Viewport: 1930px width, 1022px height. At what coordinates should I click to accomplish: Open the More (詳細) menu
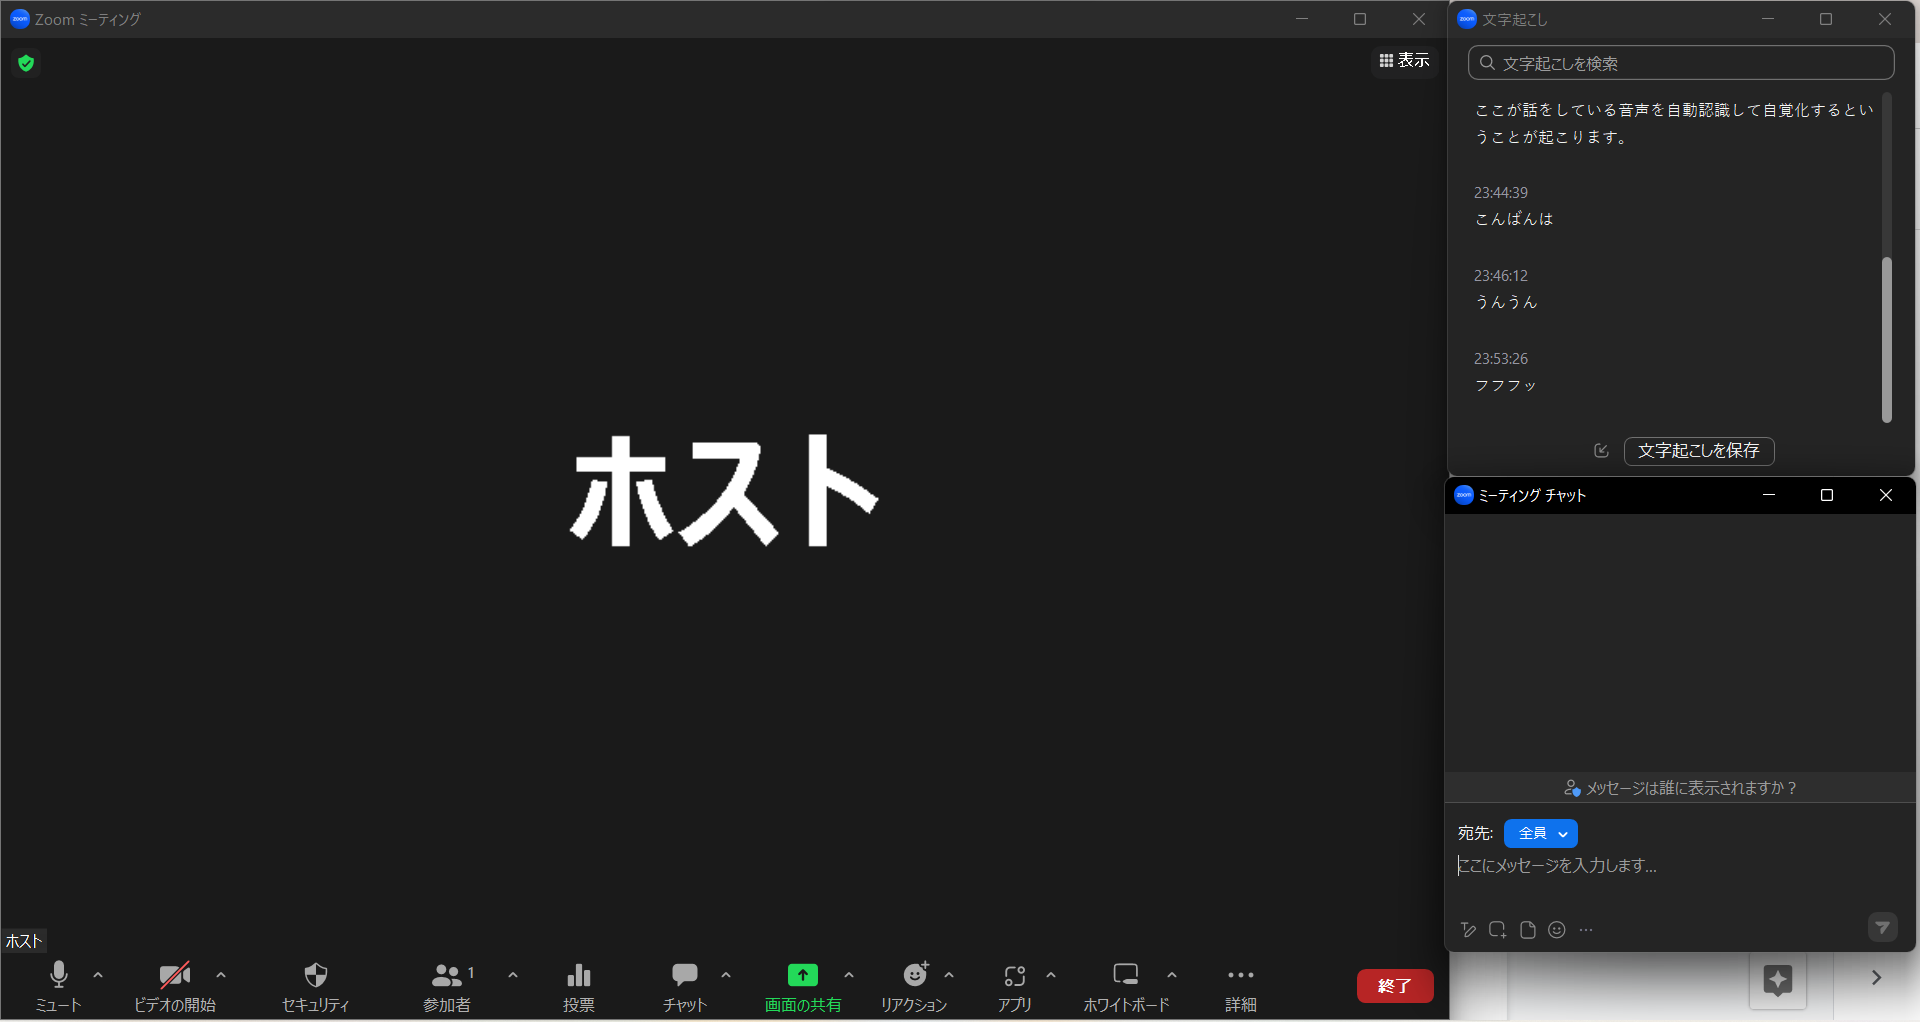click(1240, 975)
